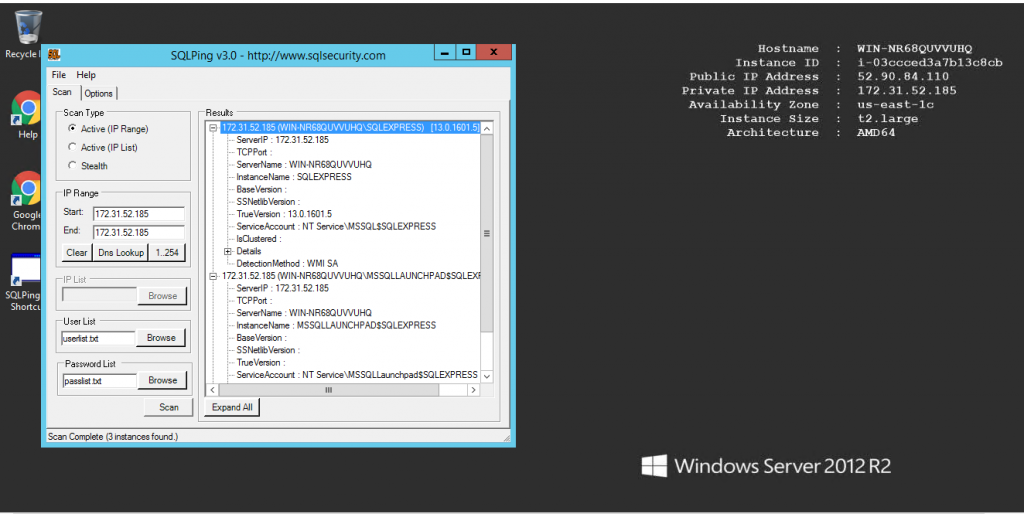
Task: Browse for the User List file
Action: pos(161,338)
